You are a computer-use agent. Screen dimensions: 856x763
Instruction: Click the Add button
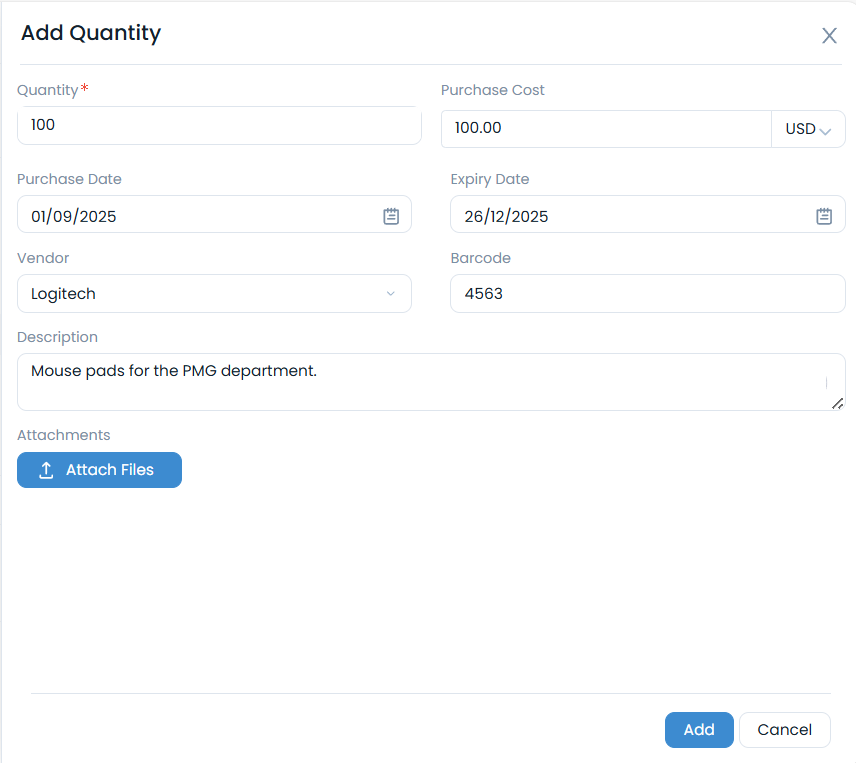click(x=699, y=730)
